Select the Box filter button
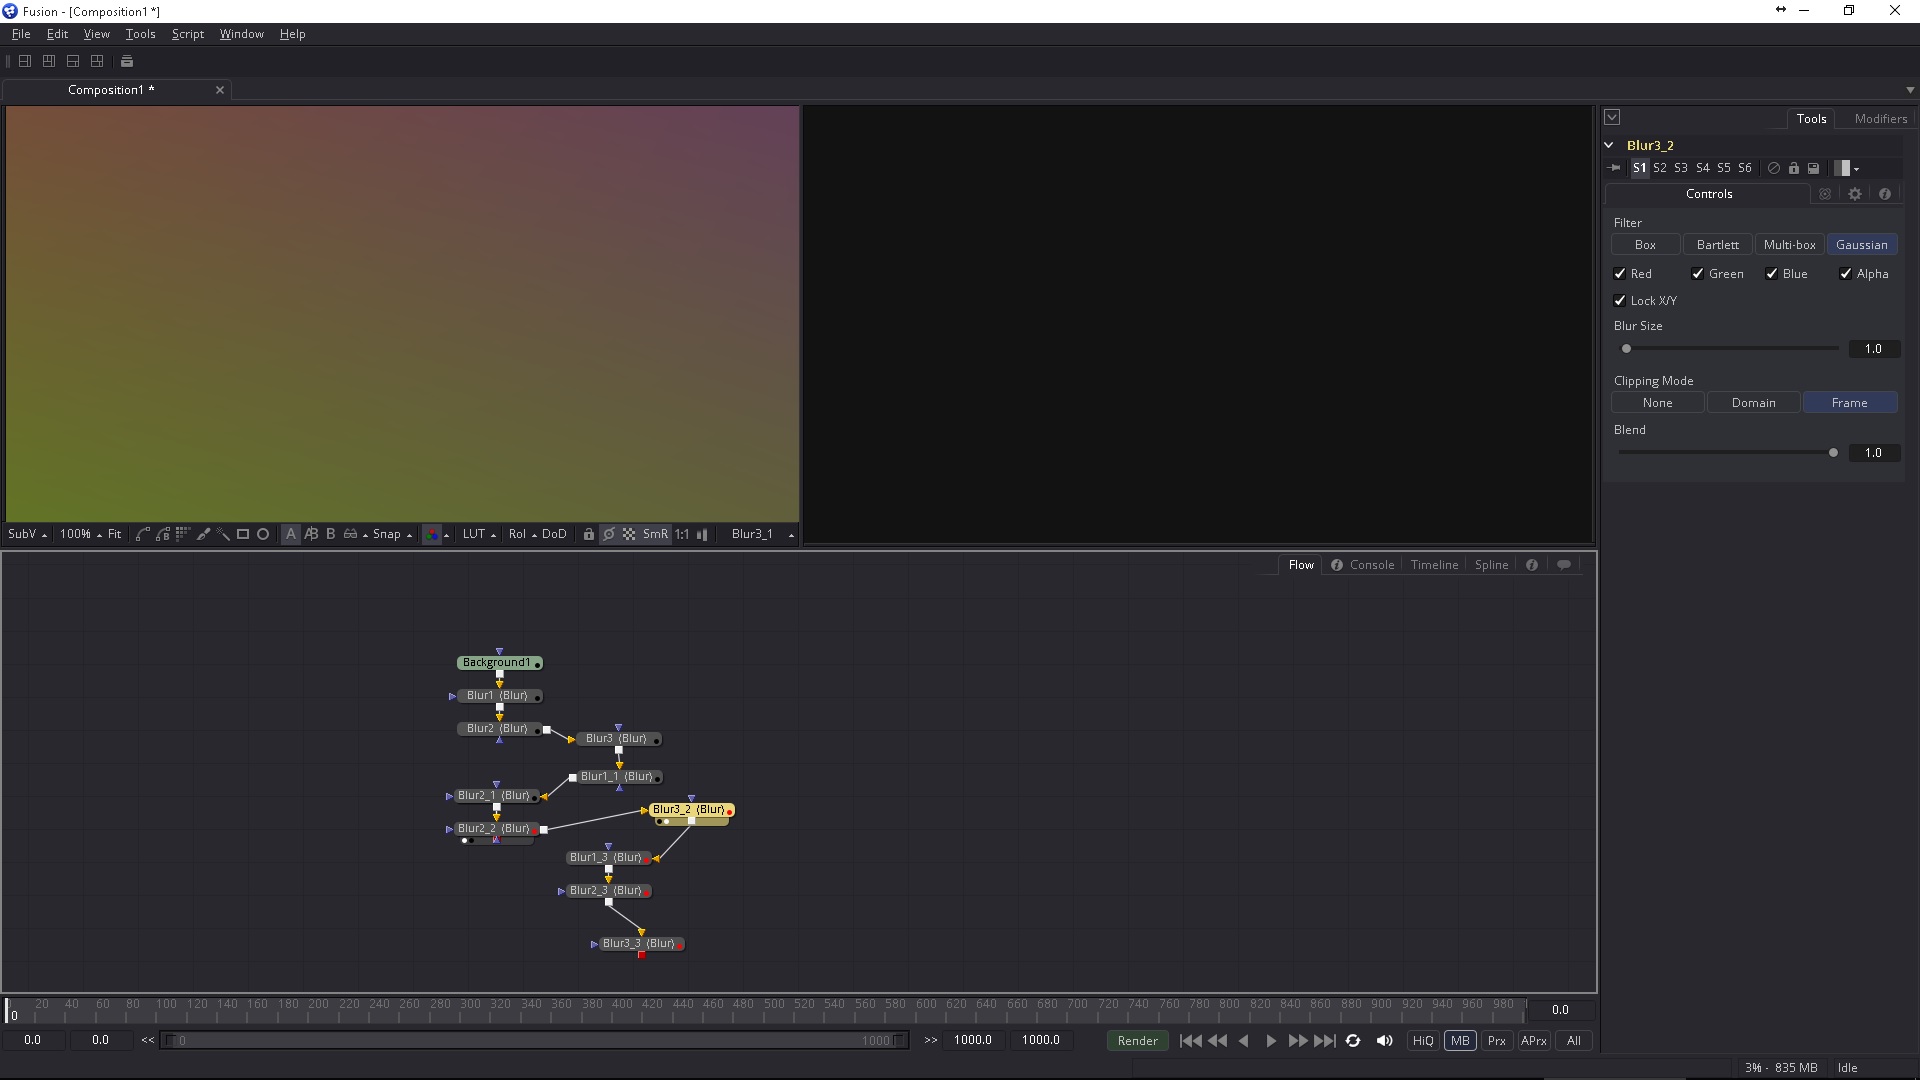Image resolution: width=1920 pixels, height=1080 pixels. pos(1645,245)
